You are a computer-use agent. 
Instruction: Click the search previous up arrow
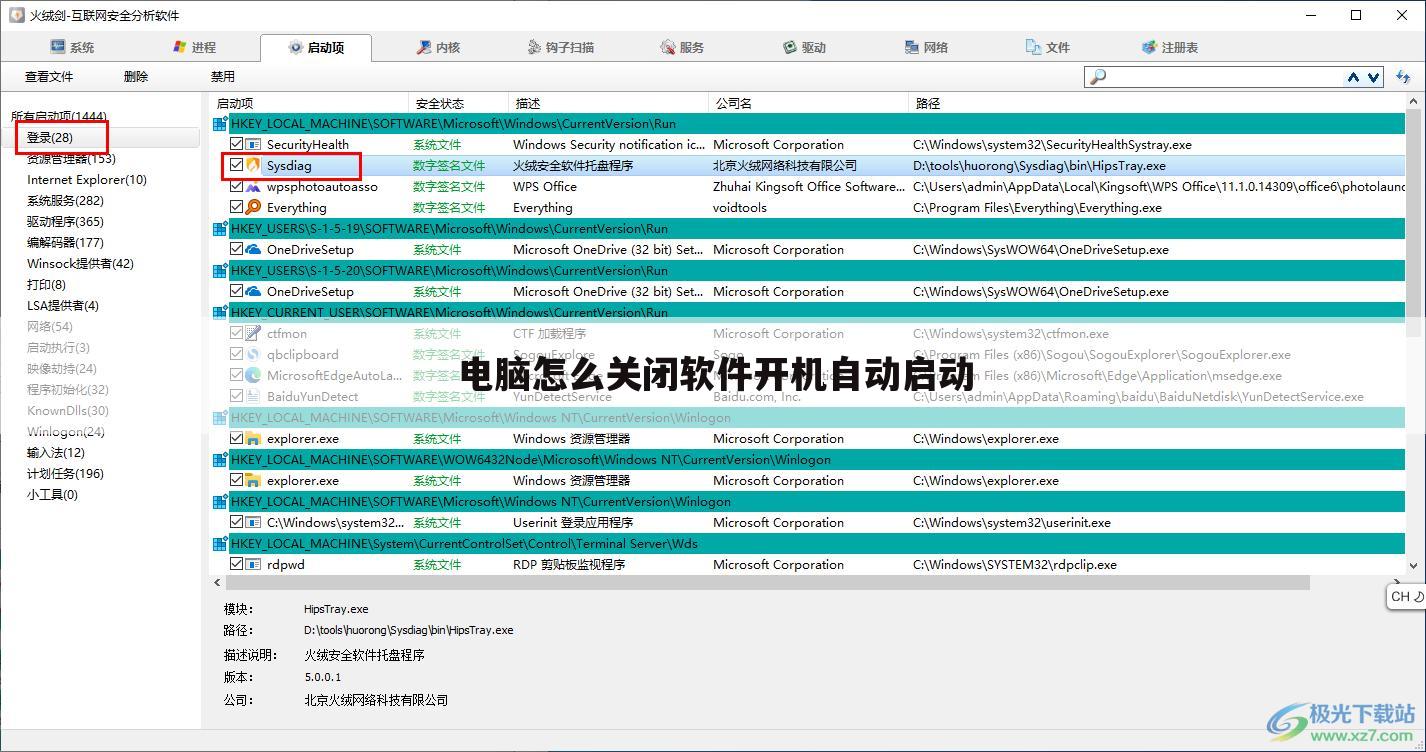(1353, 77)
